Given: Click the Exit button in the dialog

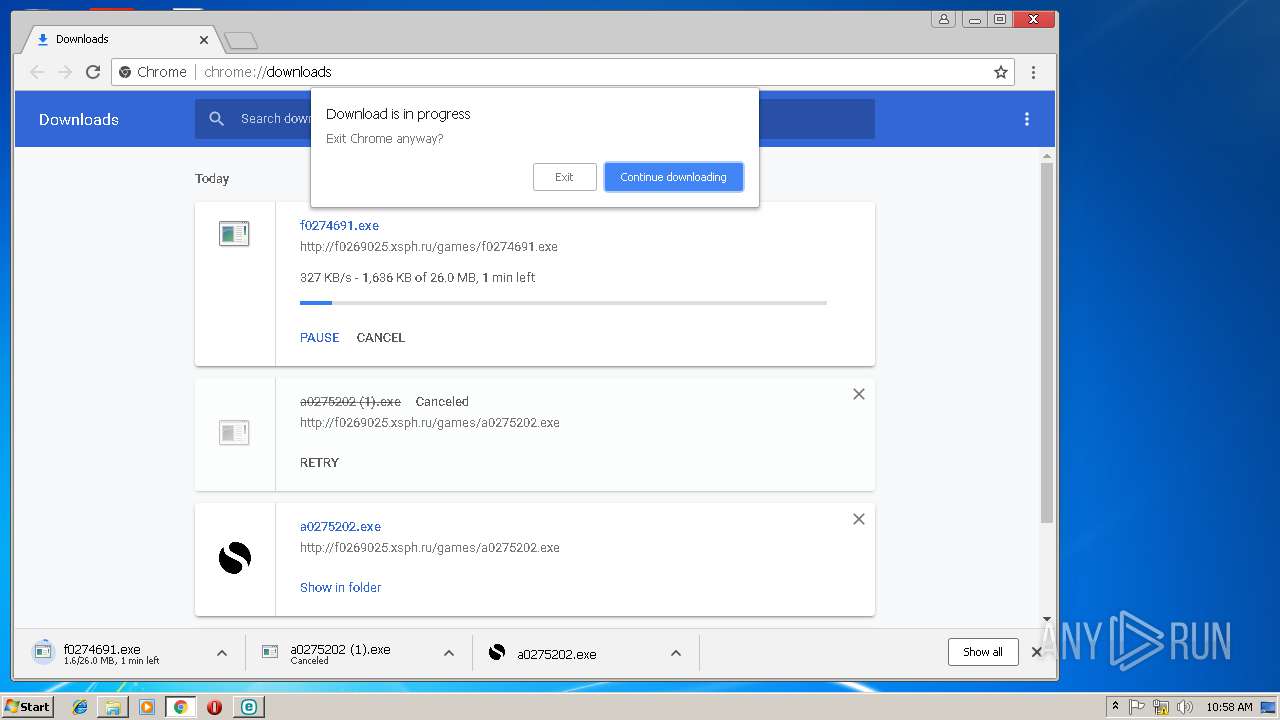Looking at the screenshot, I should [x=564, y=177].
